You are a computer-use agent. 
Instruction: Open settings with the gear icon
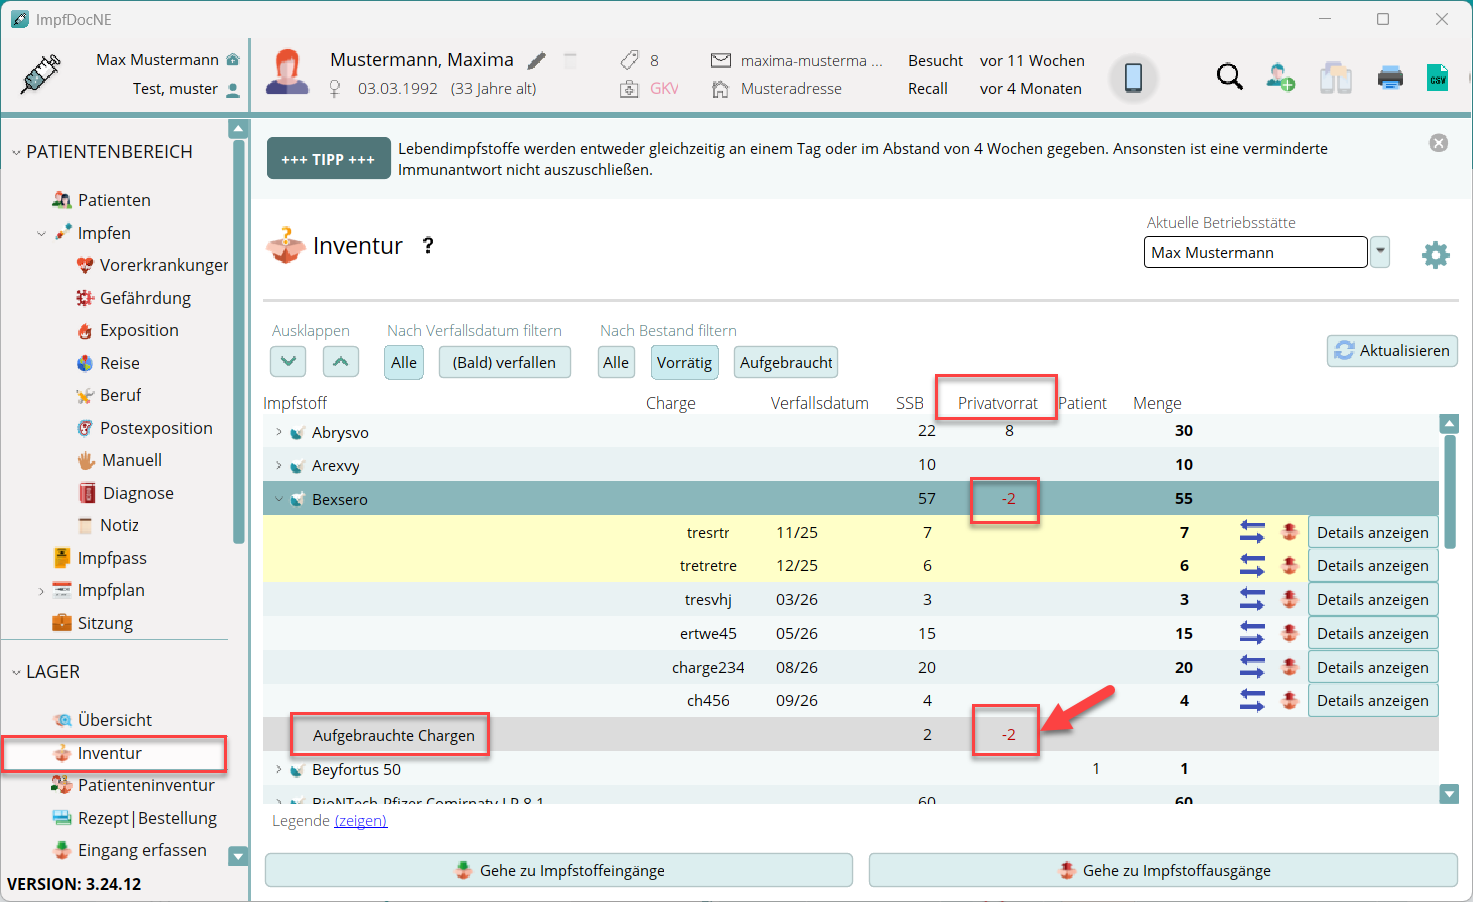pos(1435,254)
